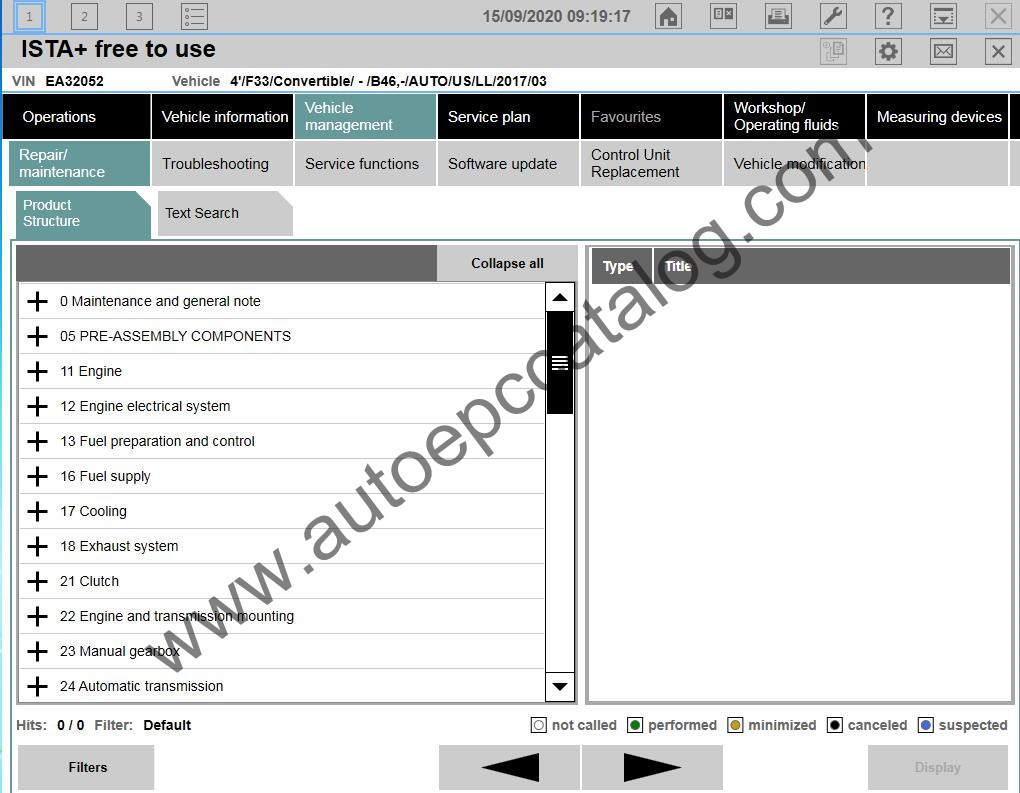Click the Title column header
This screenshot has height=793, width=1020.
(x=831, y=266)
